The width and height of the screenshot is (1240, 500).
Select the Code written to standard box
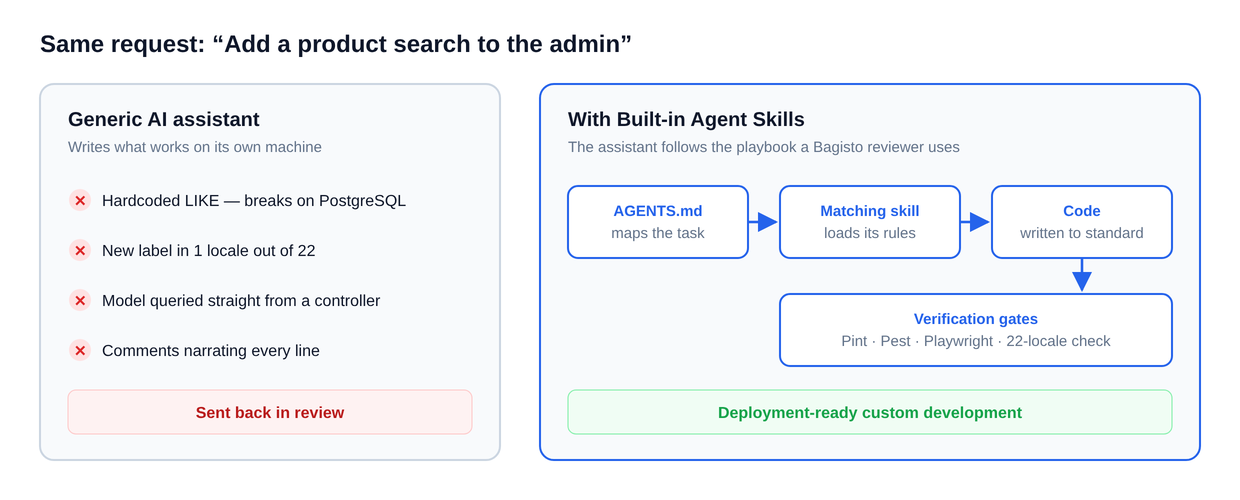(x=1082, y=222)
